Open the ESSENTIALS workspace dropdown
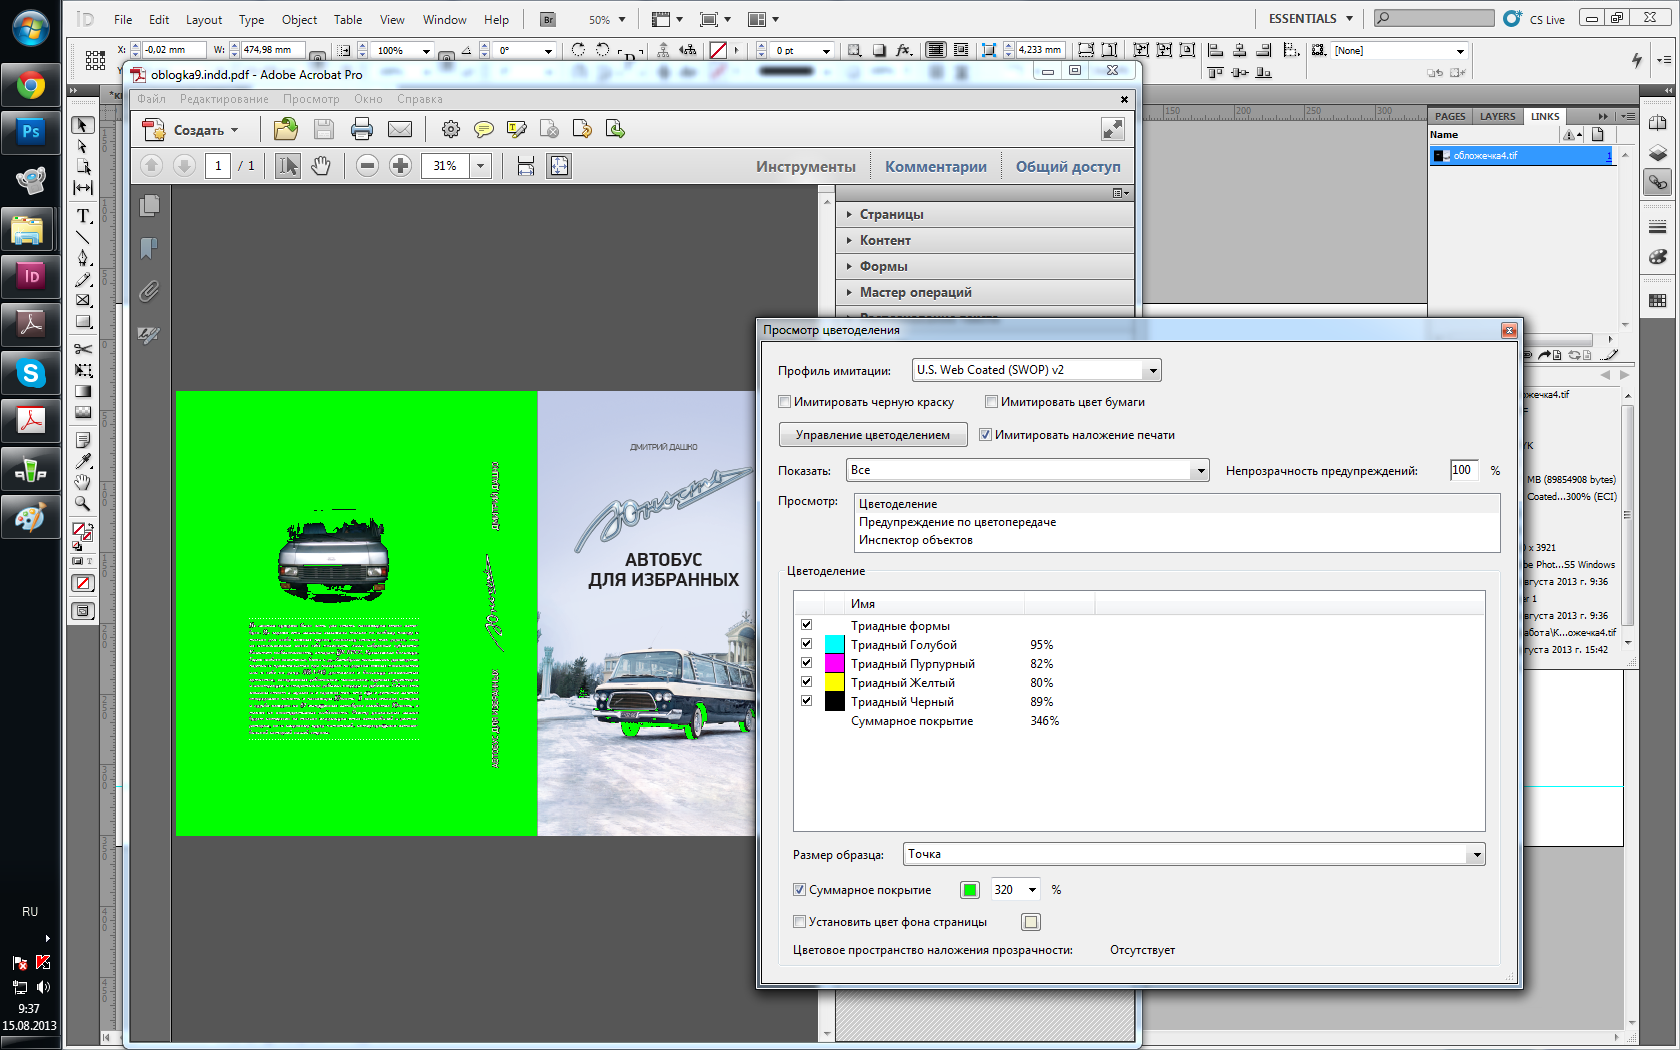Viewport: 1680px width, 1050px height. click(1310, 19)
